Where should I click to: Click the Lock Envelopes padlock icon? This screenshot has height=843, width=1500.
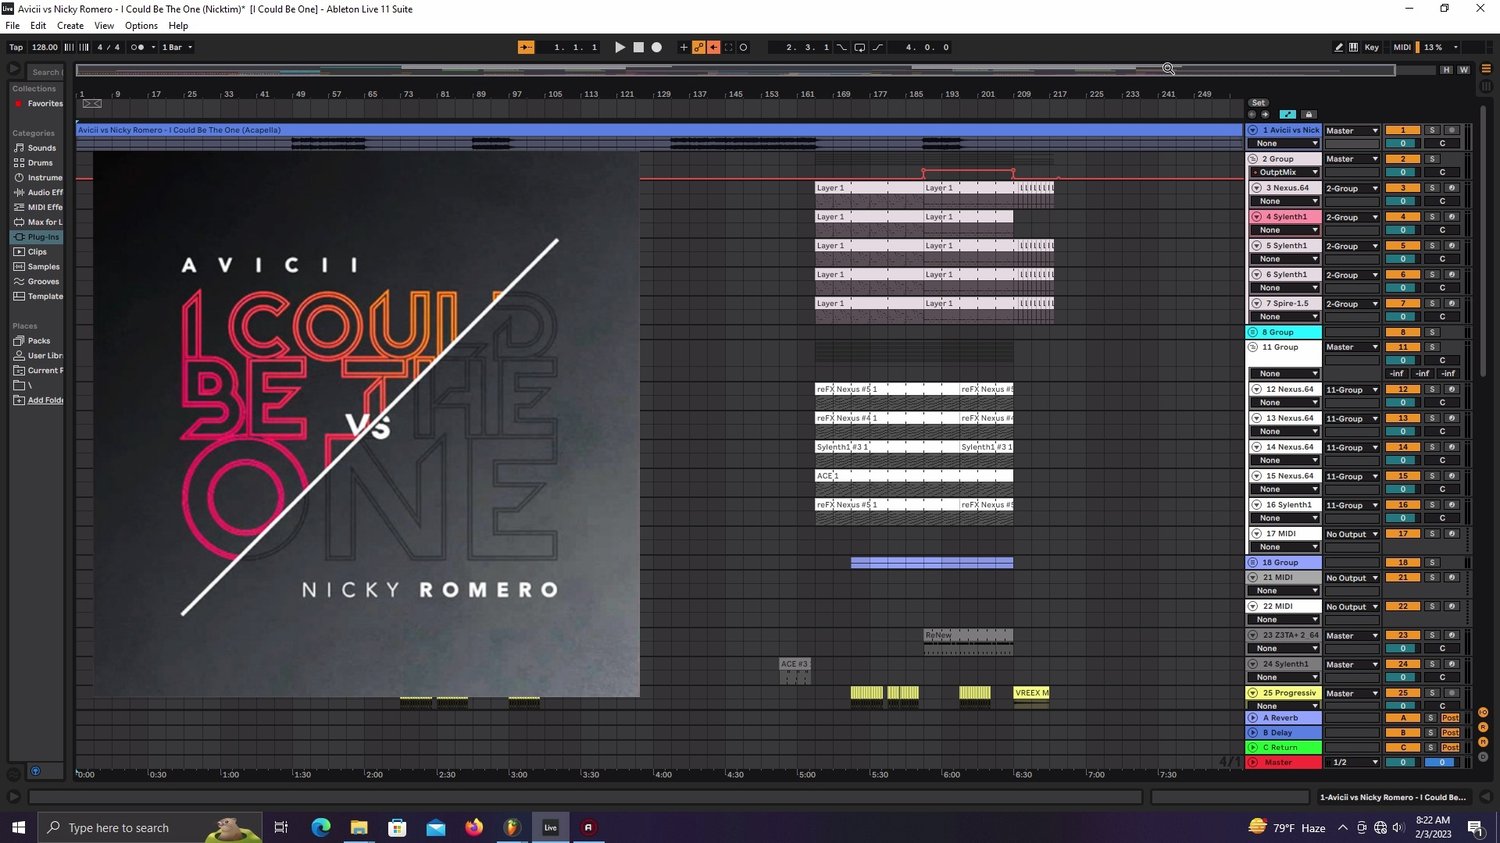pos(1308,114)
